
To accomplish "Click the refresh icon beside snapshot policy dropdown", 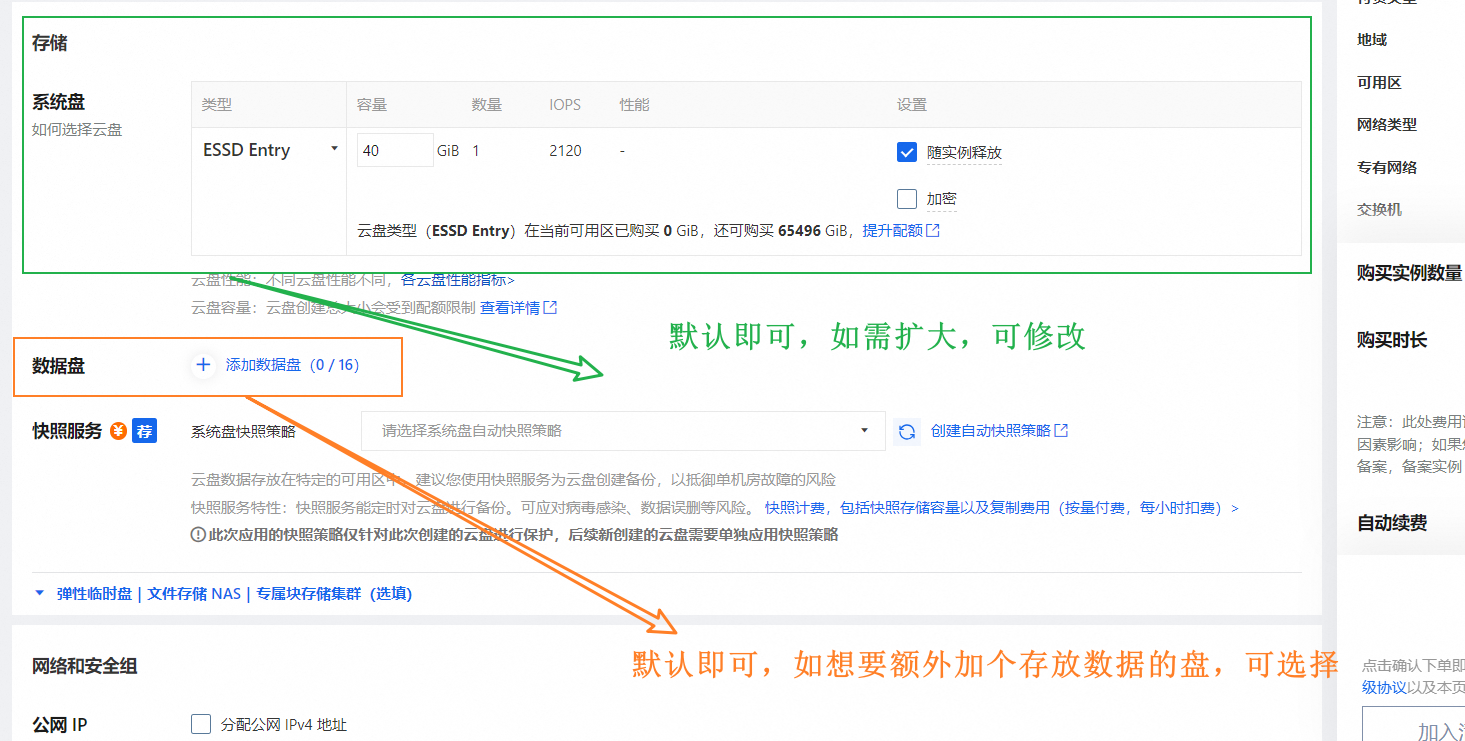I will (907, 431).
